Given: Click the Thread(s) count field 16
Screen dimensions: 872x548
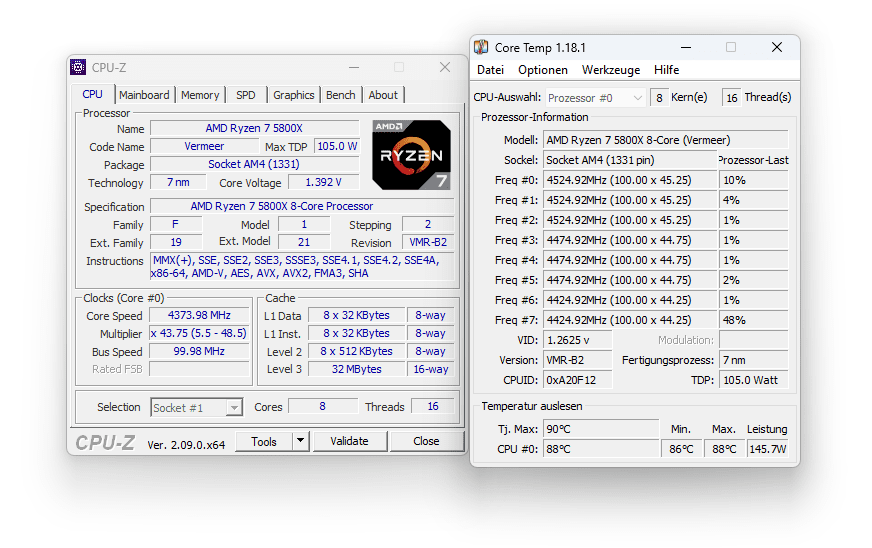Looking at the screenshot, I should coord(731,98).
